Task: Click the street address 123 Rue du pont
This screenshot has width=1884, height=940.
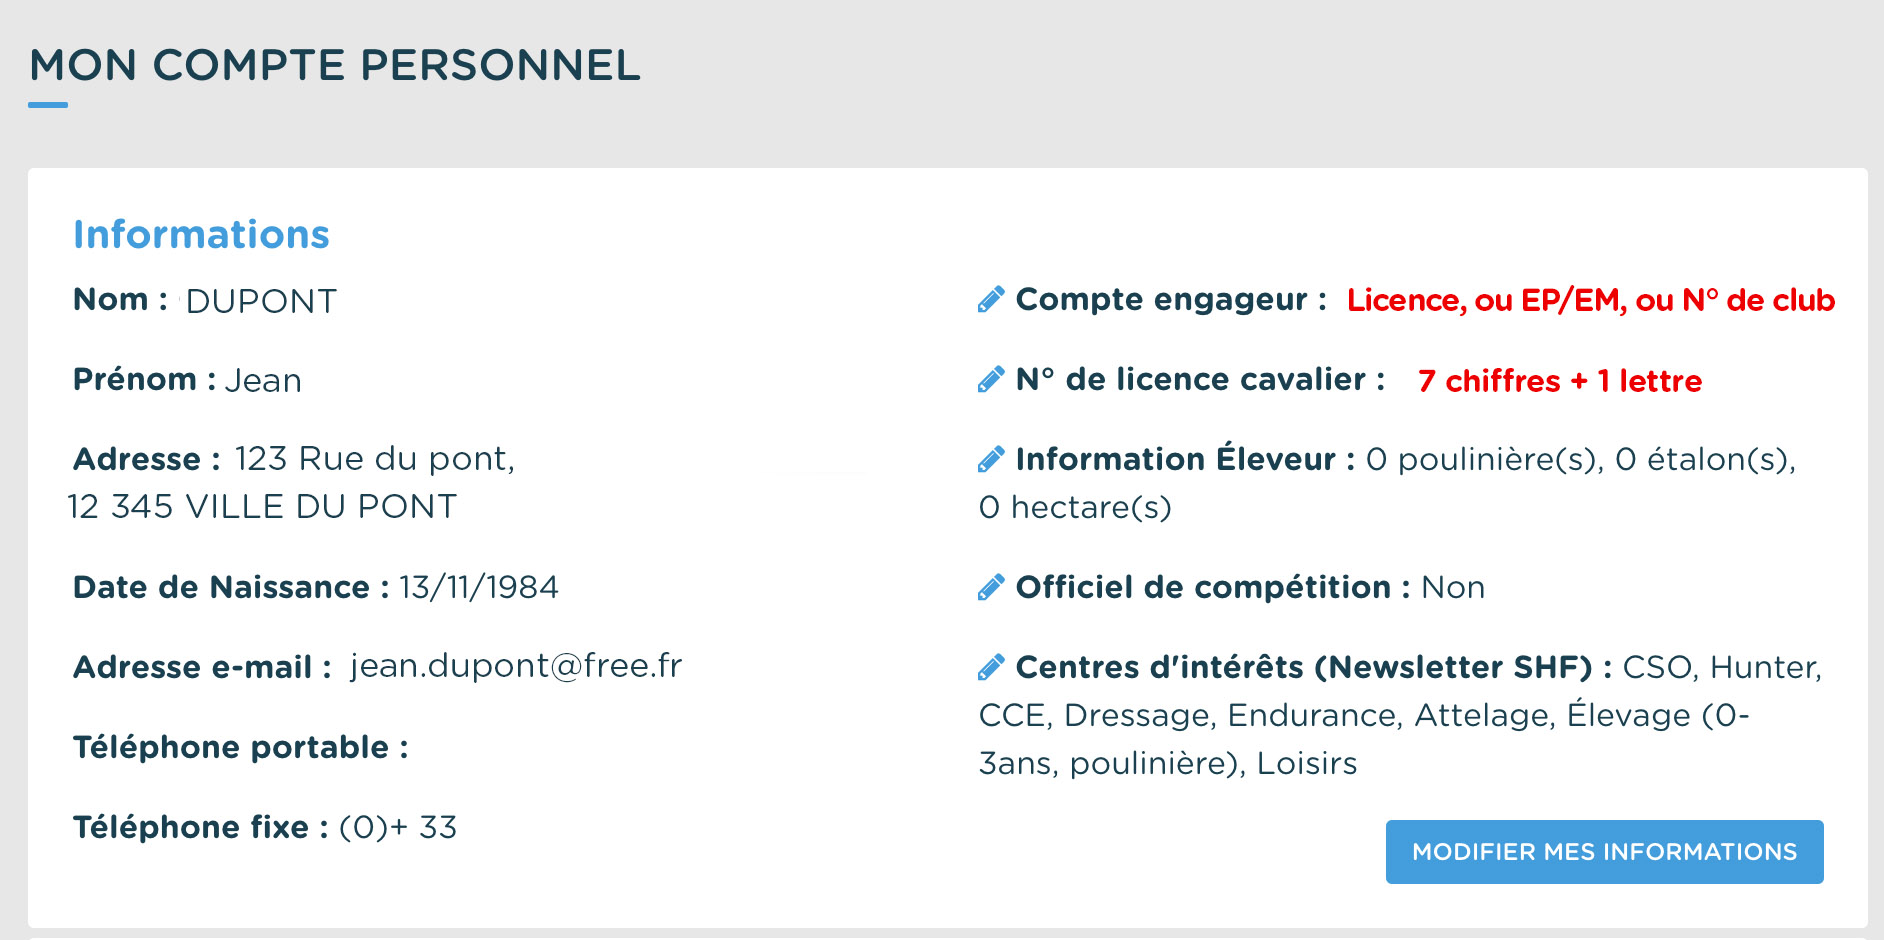Action: coord(374,459)
